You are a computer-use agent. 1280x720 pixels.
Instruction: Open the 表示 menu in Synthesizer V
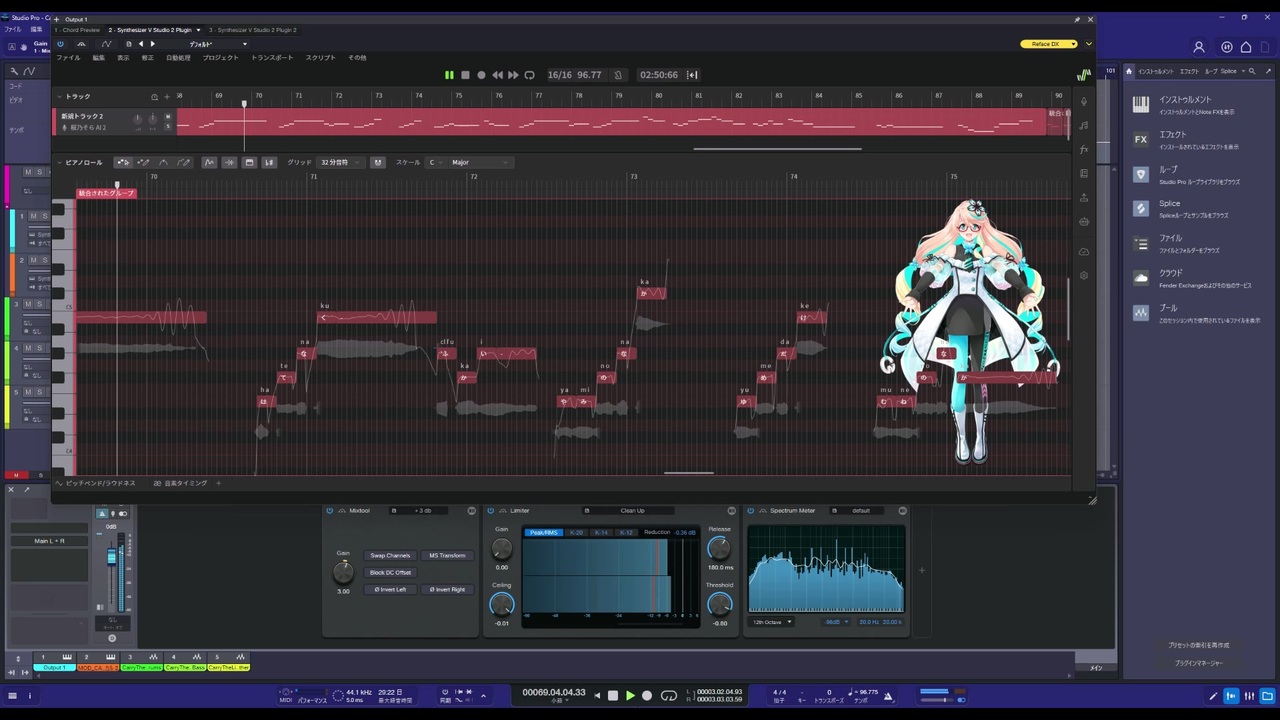pyautogui.click(x=123, y=58)
